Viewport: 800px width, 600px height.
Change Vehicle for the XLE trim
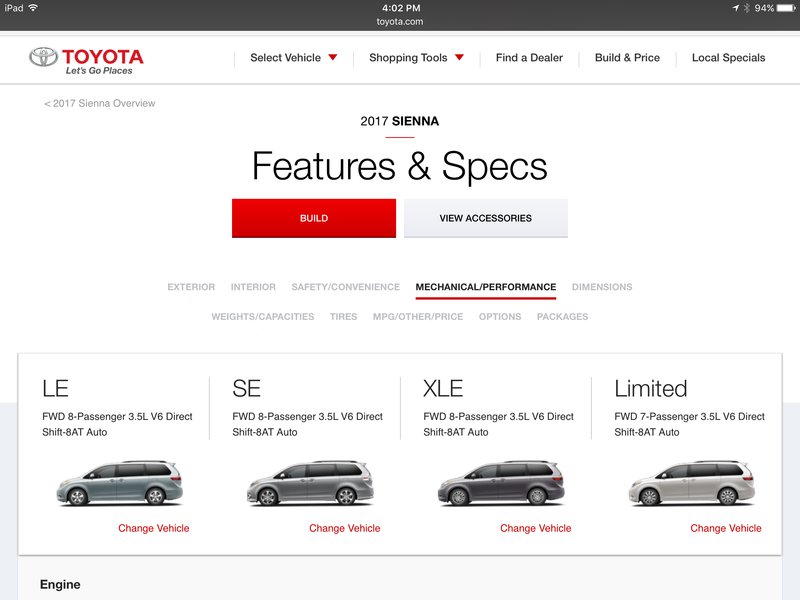point(535,528)
